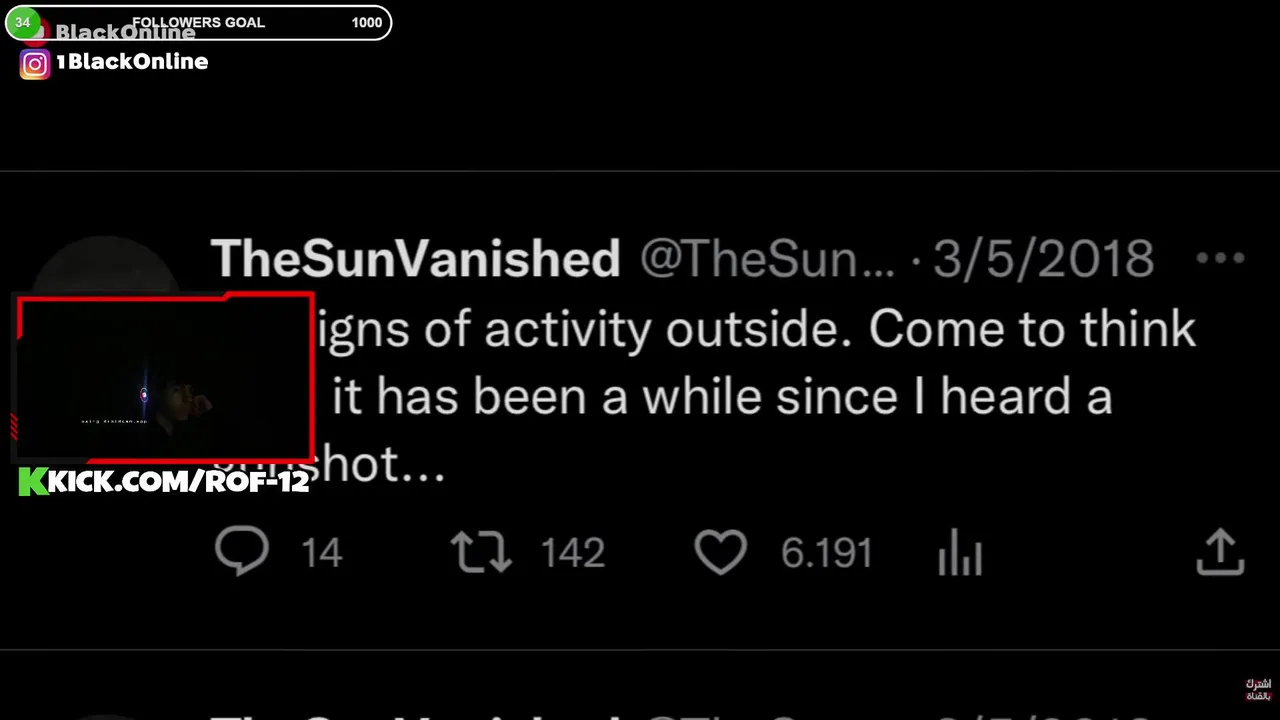The width and height of the screenshot is (1280, 720).
Task: Open the three-dot more options menu
Action: [1220, 258]
